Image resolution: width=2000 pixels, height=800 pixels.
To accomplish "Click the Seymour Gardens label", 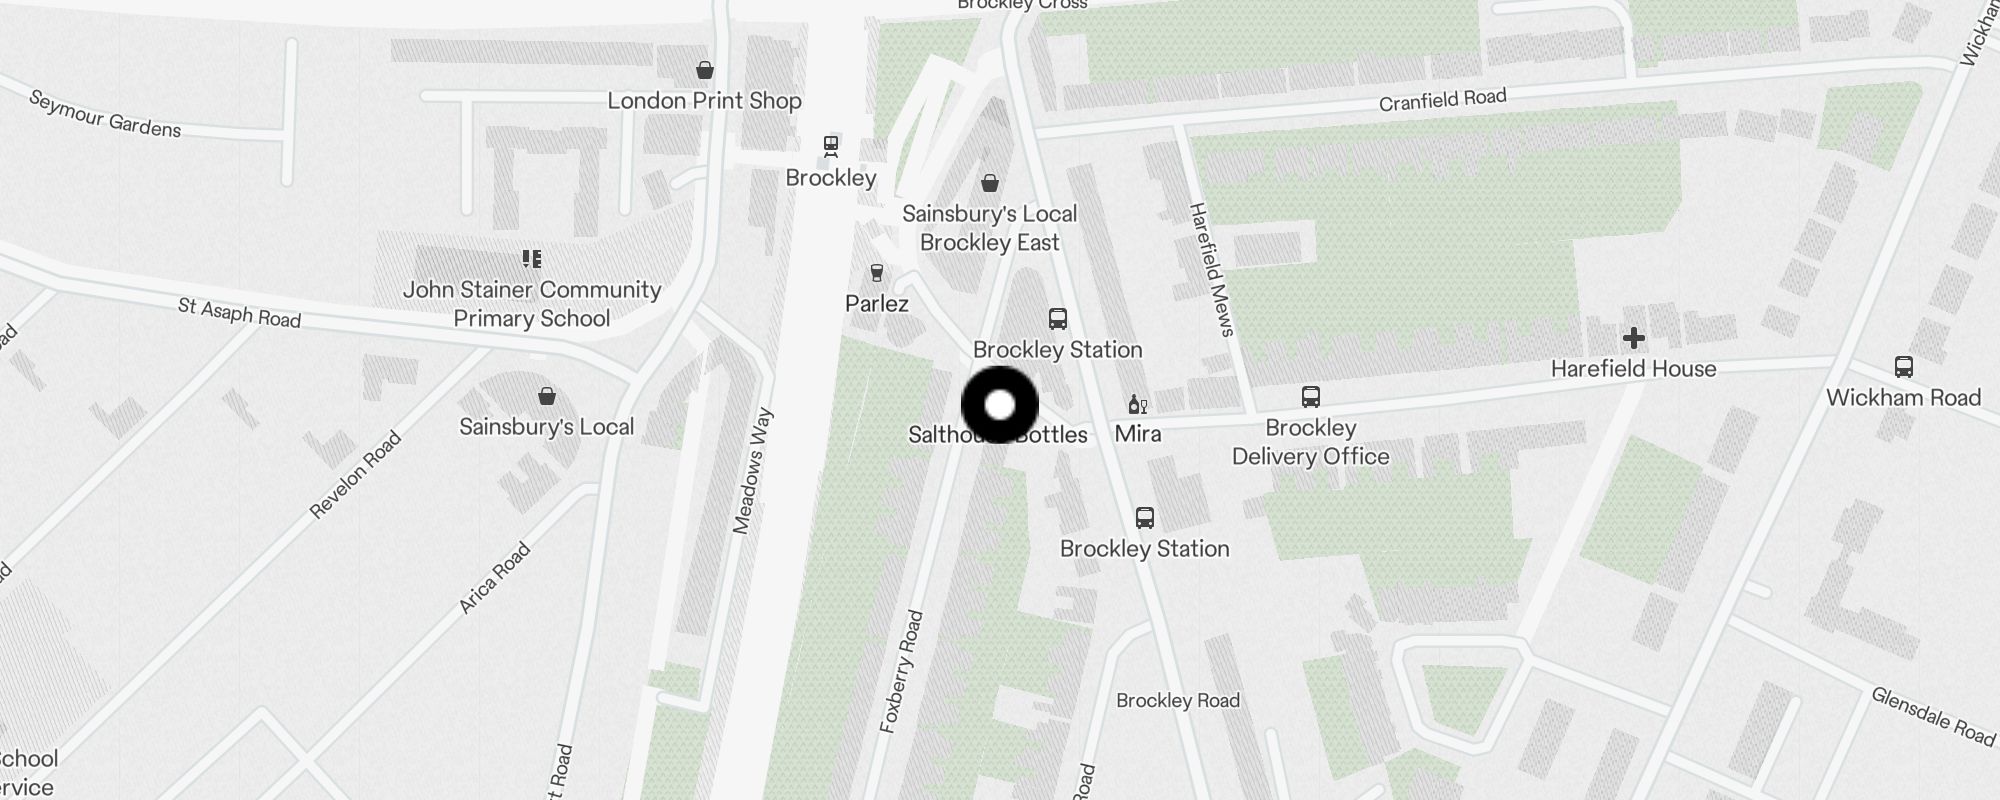I will coord(105,114).
